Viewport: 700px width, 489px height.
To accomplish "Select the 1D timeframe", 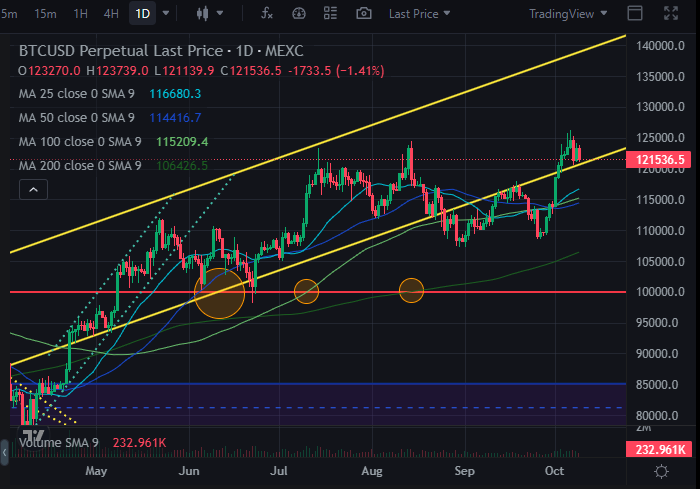I will 143,13.
